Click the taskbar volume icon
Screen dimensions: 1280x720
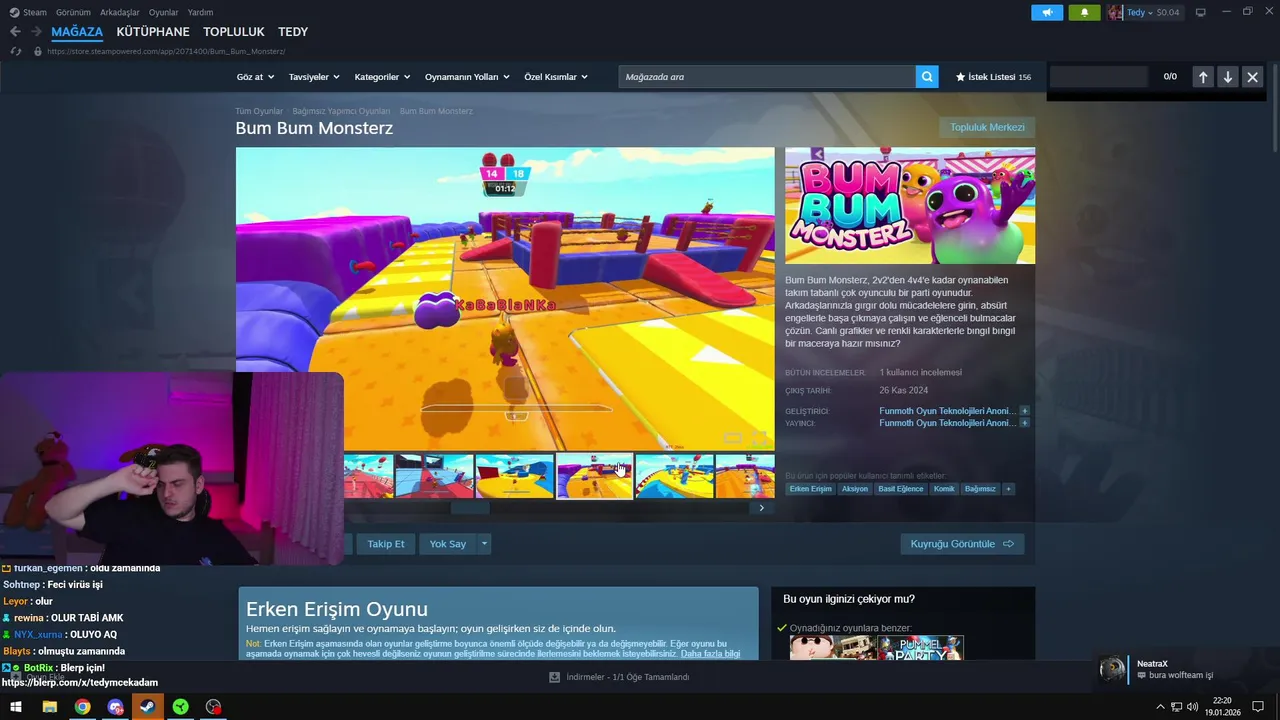[x=1193, y=707]
